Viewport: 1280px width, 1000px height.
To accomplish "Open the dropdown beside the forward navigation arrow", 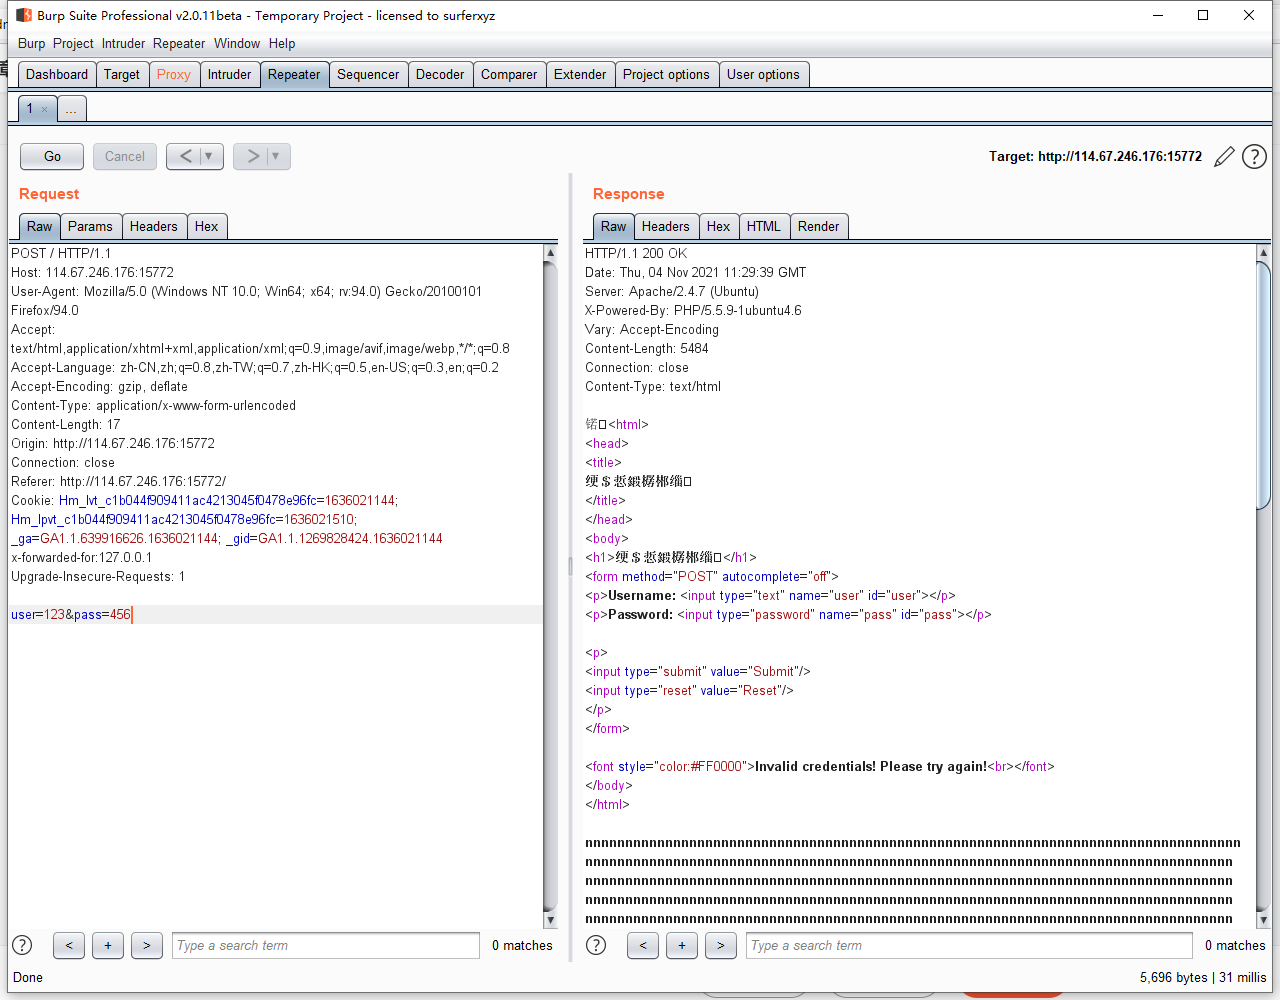I will [x=274, y=156].
